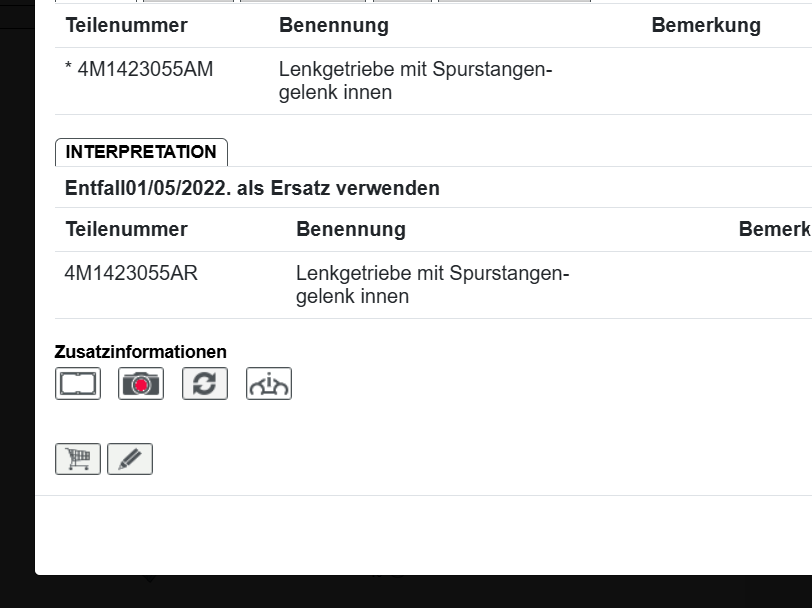Click the fully visible Bemerkung column header
This screenshot has width=812, height=608.
click(706, 26)
